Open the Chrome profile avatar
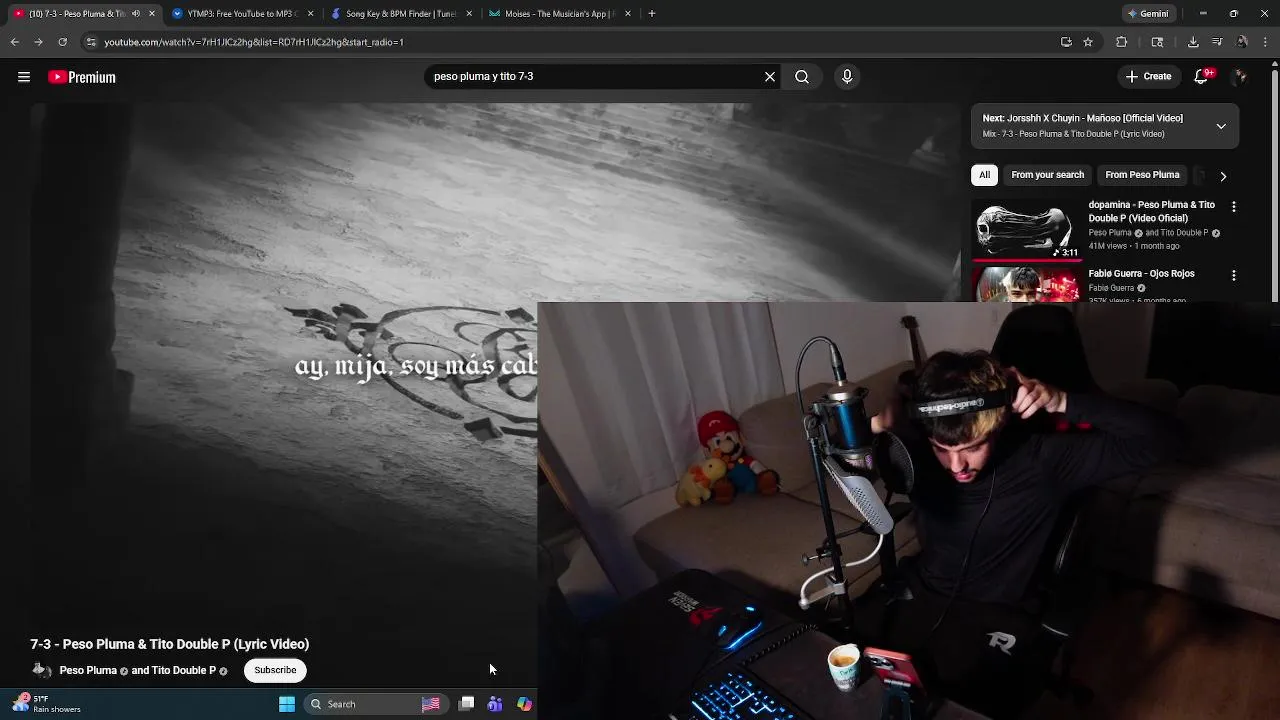This screenshot has height=720, width=1280. [1242, 42]
